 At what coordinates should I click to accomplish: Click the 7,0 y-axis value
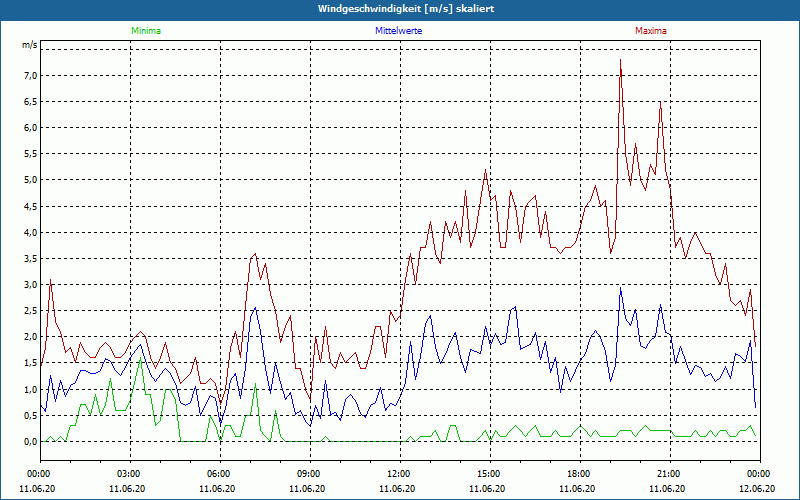tap(31, 76)
